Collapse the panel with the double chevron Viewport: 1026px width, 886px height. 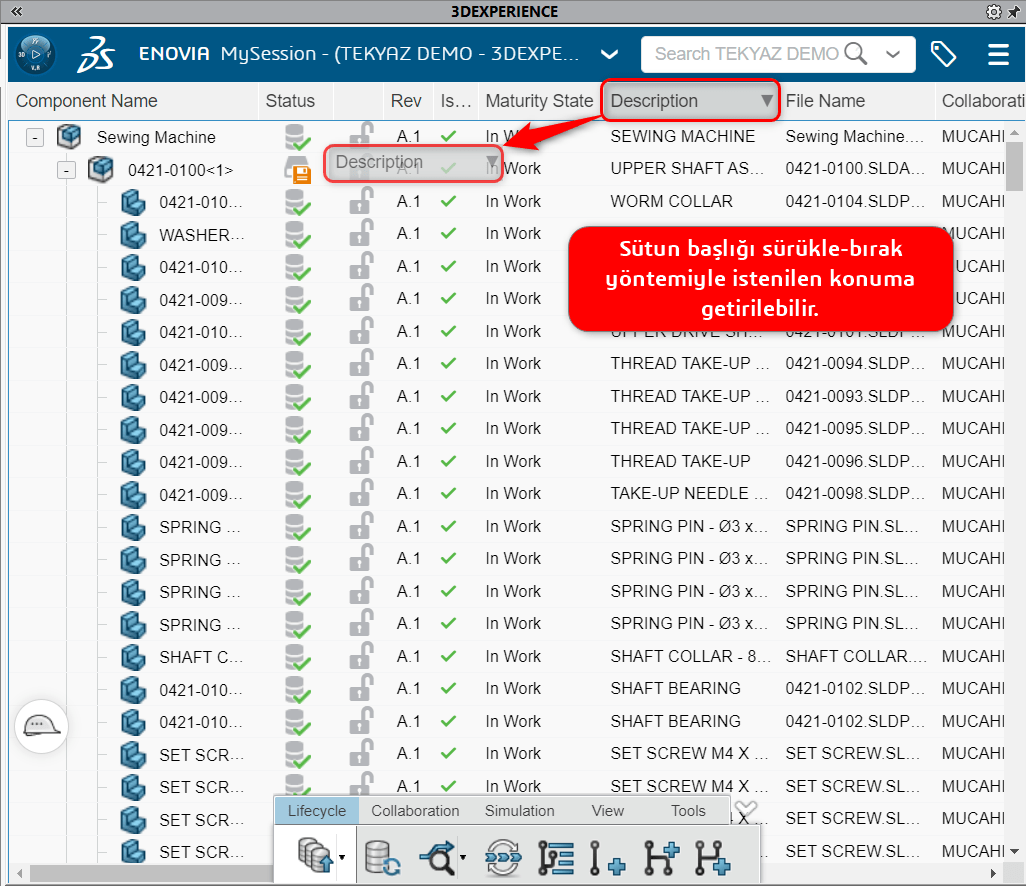click(16, 11)
